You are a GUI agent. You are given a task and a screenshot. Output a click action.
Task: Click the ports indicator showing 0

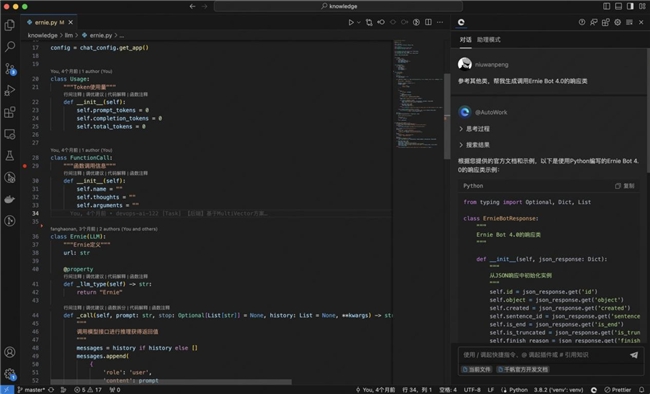[x=115, y=390]
